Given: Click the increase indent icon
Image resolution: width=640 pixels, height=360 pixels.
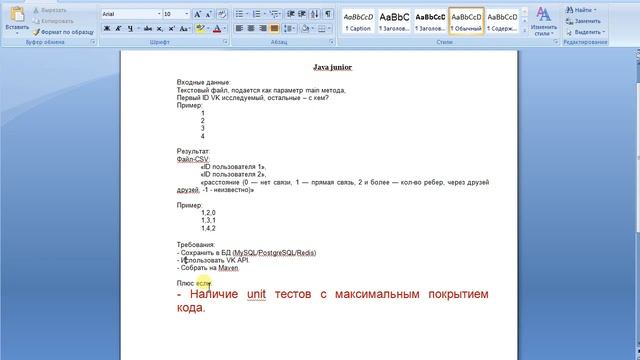Looking at the screenshot, I should click(302, 14).
